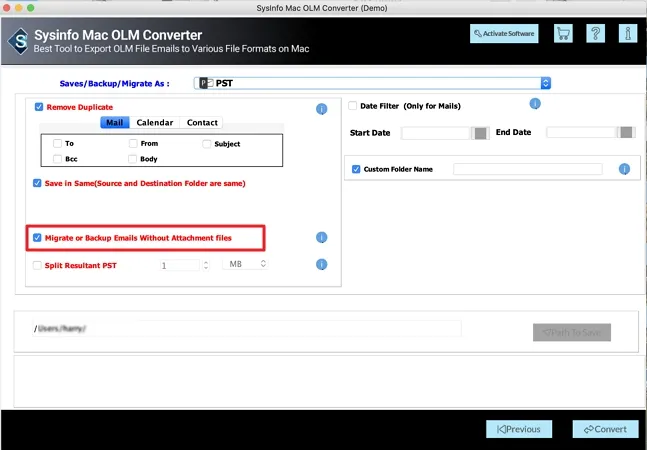Click the Activate Software button
The image size is (647, 450).
[504, 33]
